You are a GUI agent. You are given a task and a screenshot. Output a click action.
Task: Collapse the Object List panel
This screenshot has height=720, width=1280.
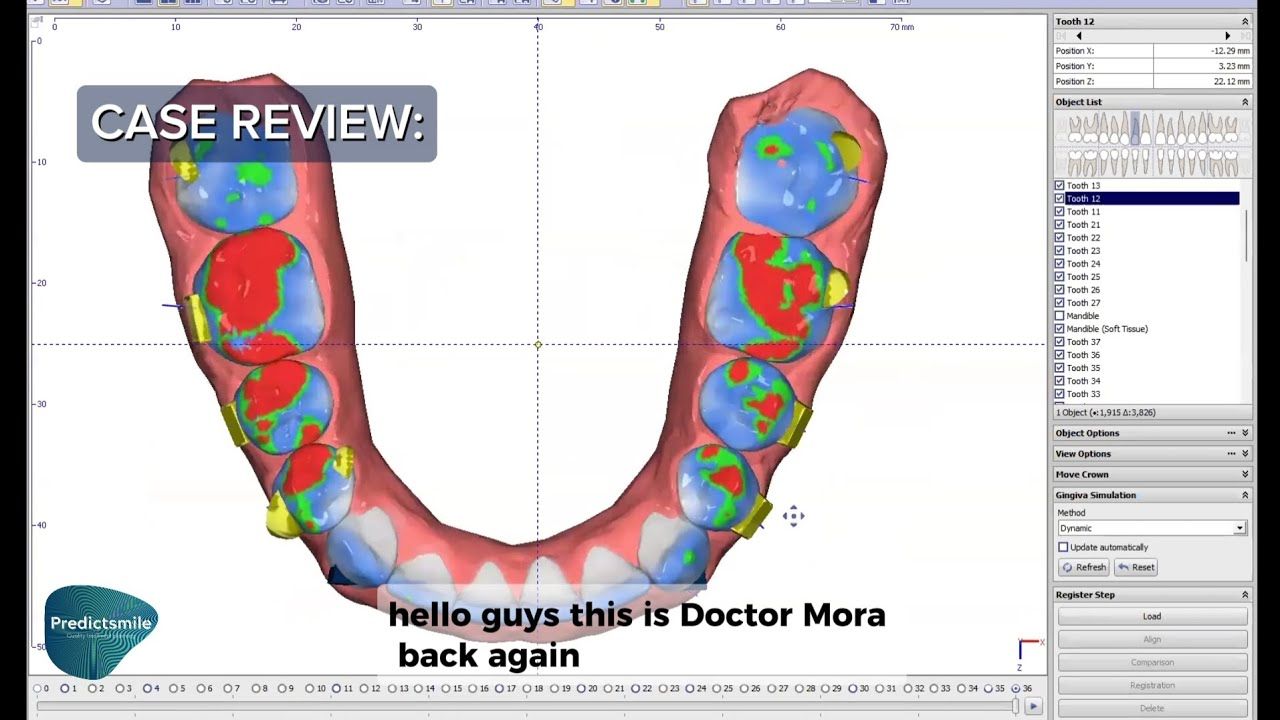[1245, 102]
